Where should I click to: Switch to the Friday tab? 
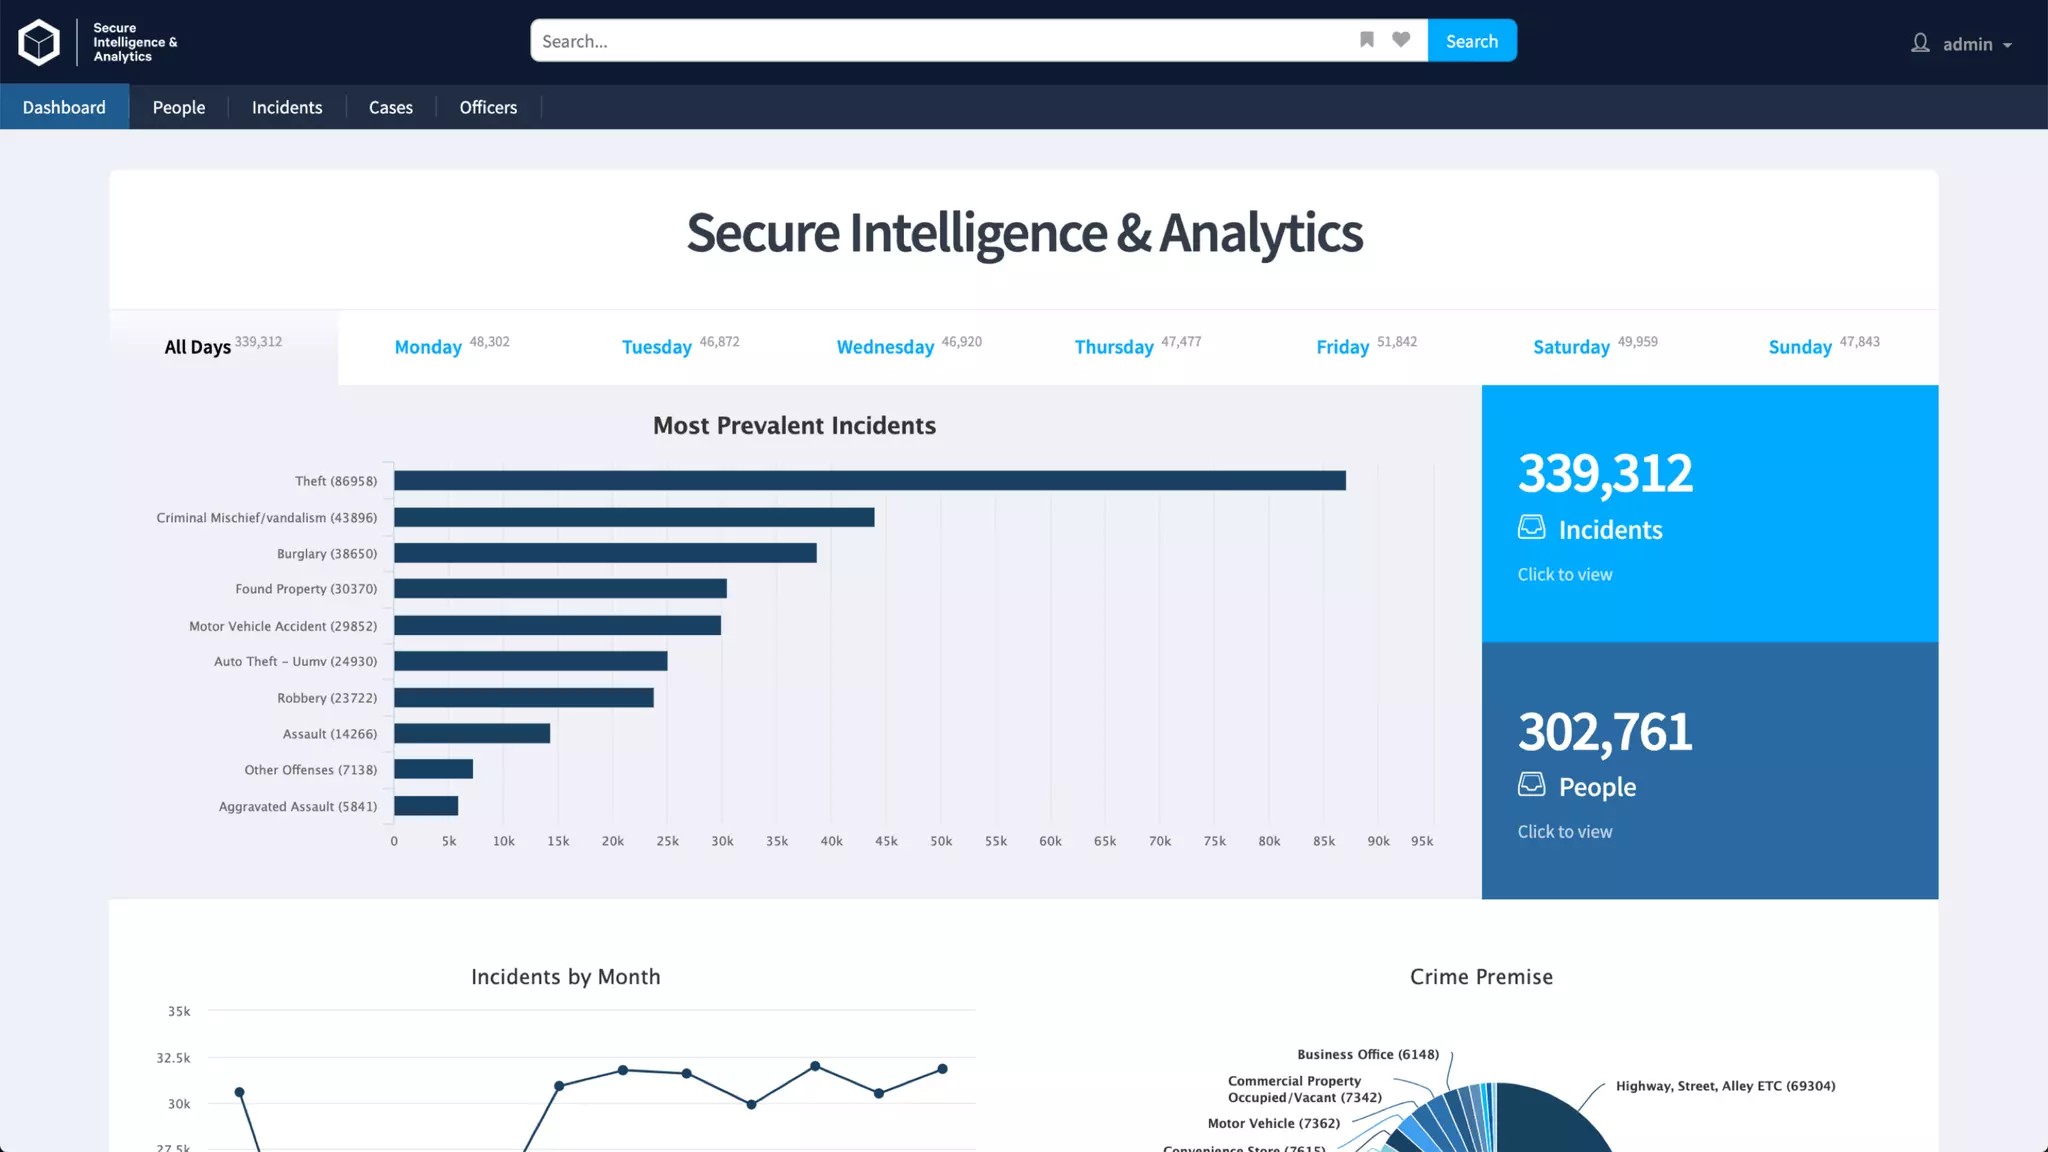coord(1342,347)
